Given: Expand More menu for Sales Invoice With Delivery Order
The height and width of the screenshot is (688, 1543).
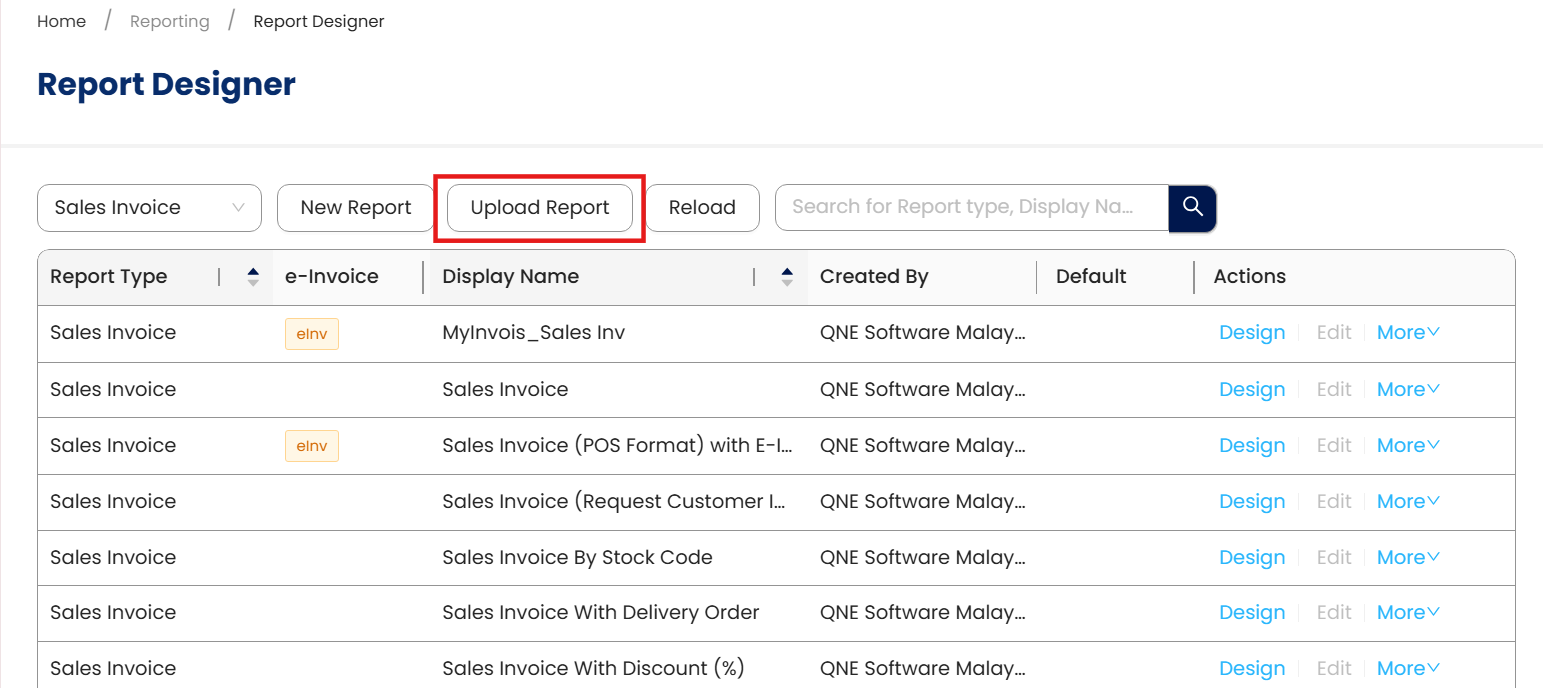Looking at the screenshot, I should click(x=1408, y=613).
